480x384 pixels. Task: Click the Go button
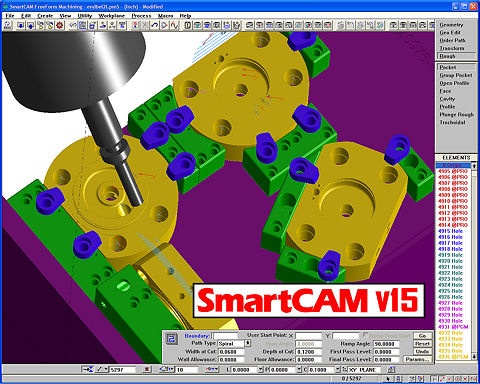tap(422, 336)
